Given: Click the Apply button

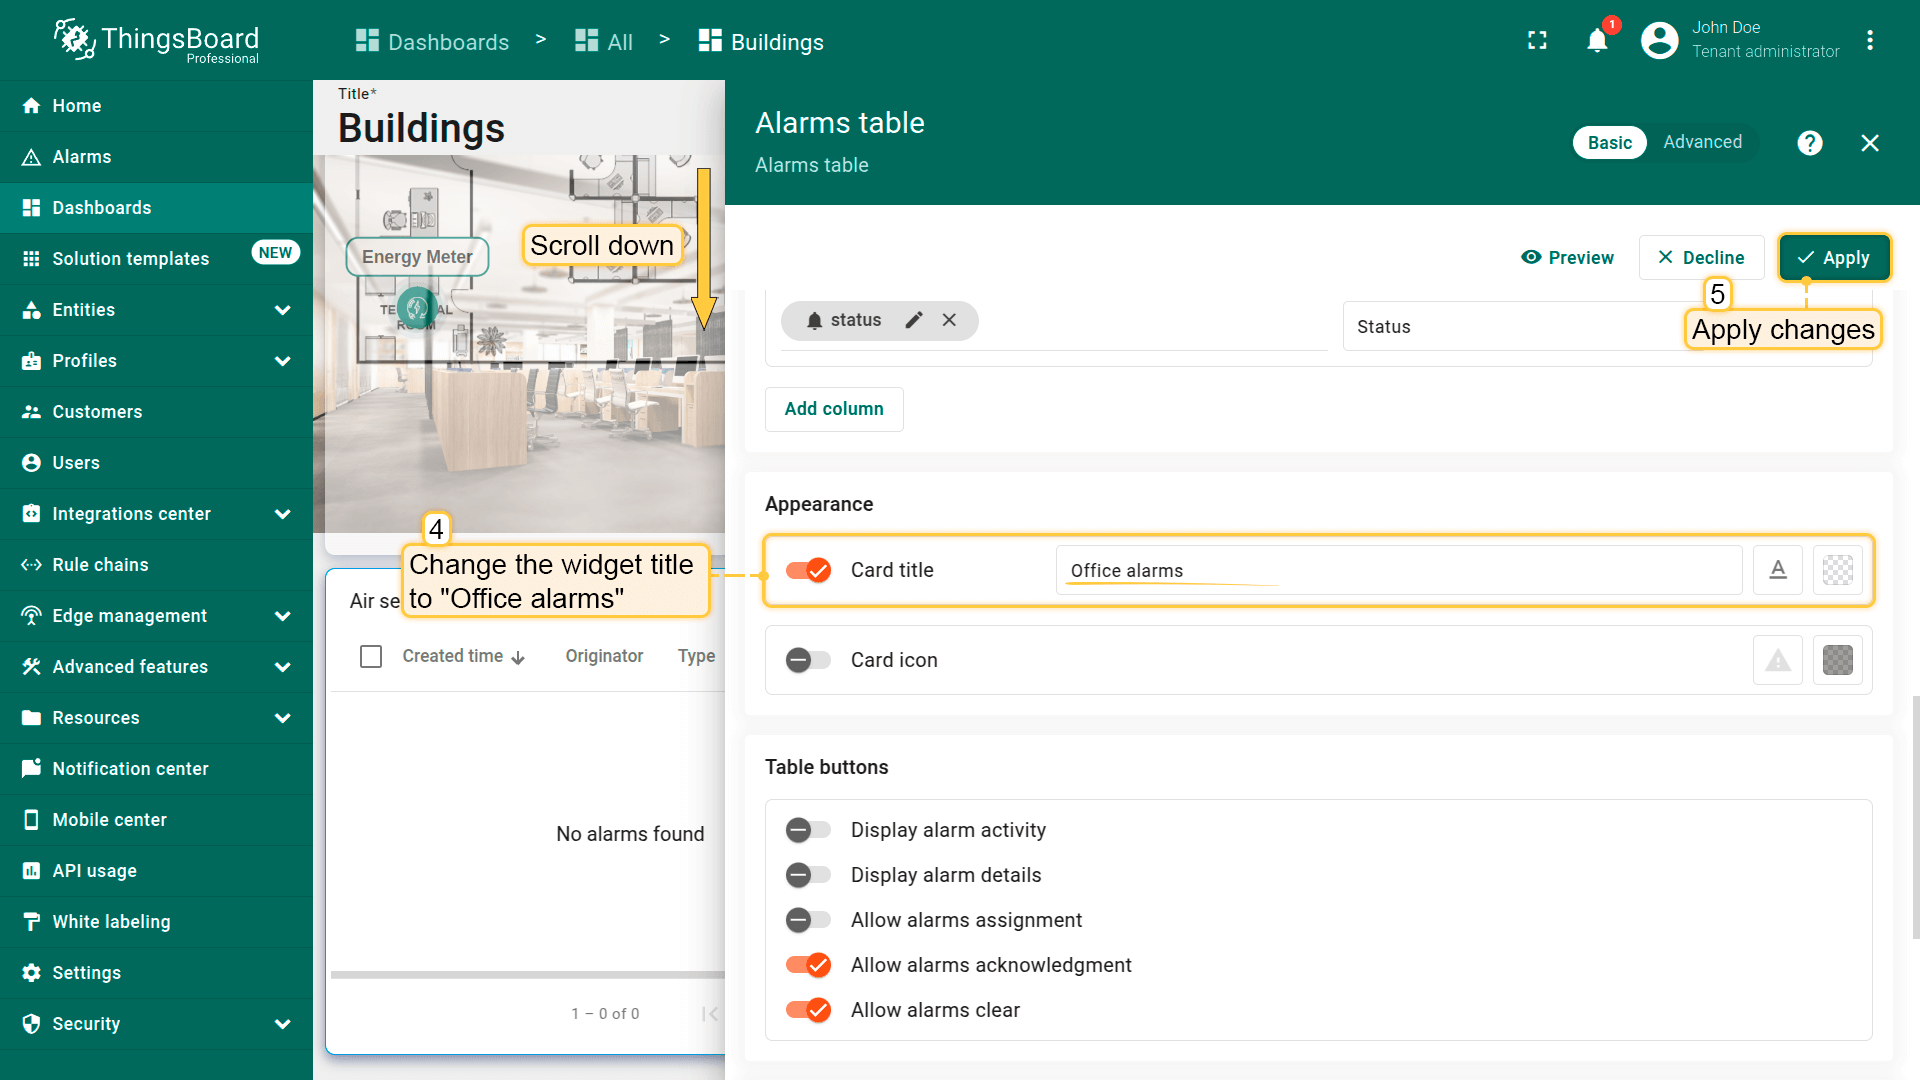Looking at the screenshot, I should [1834, 258].
